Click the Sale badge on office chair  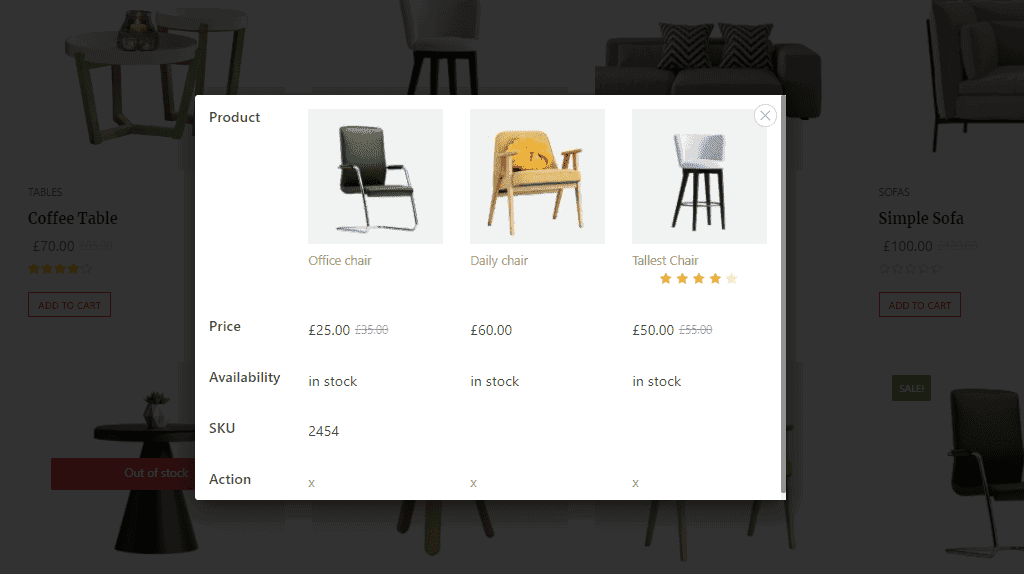point(911,388)
